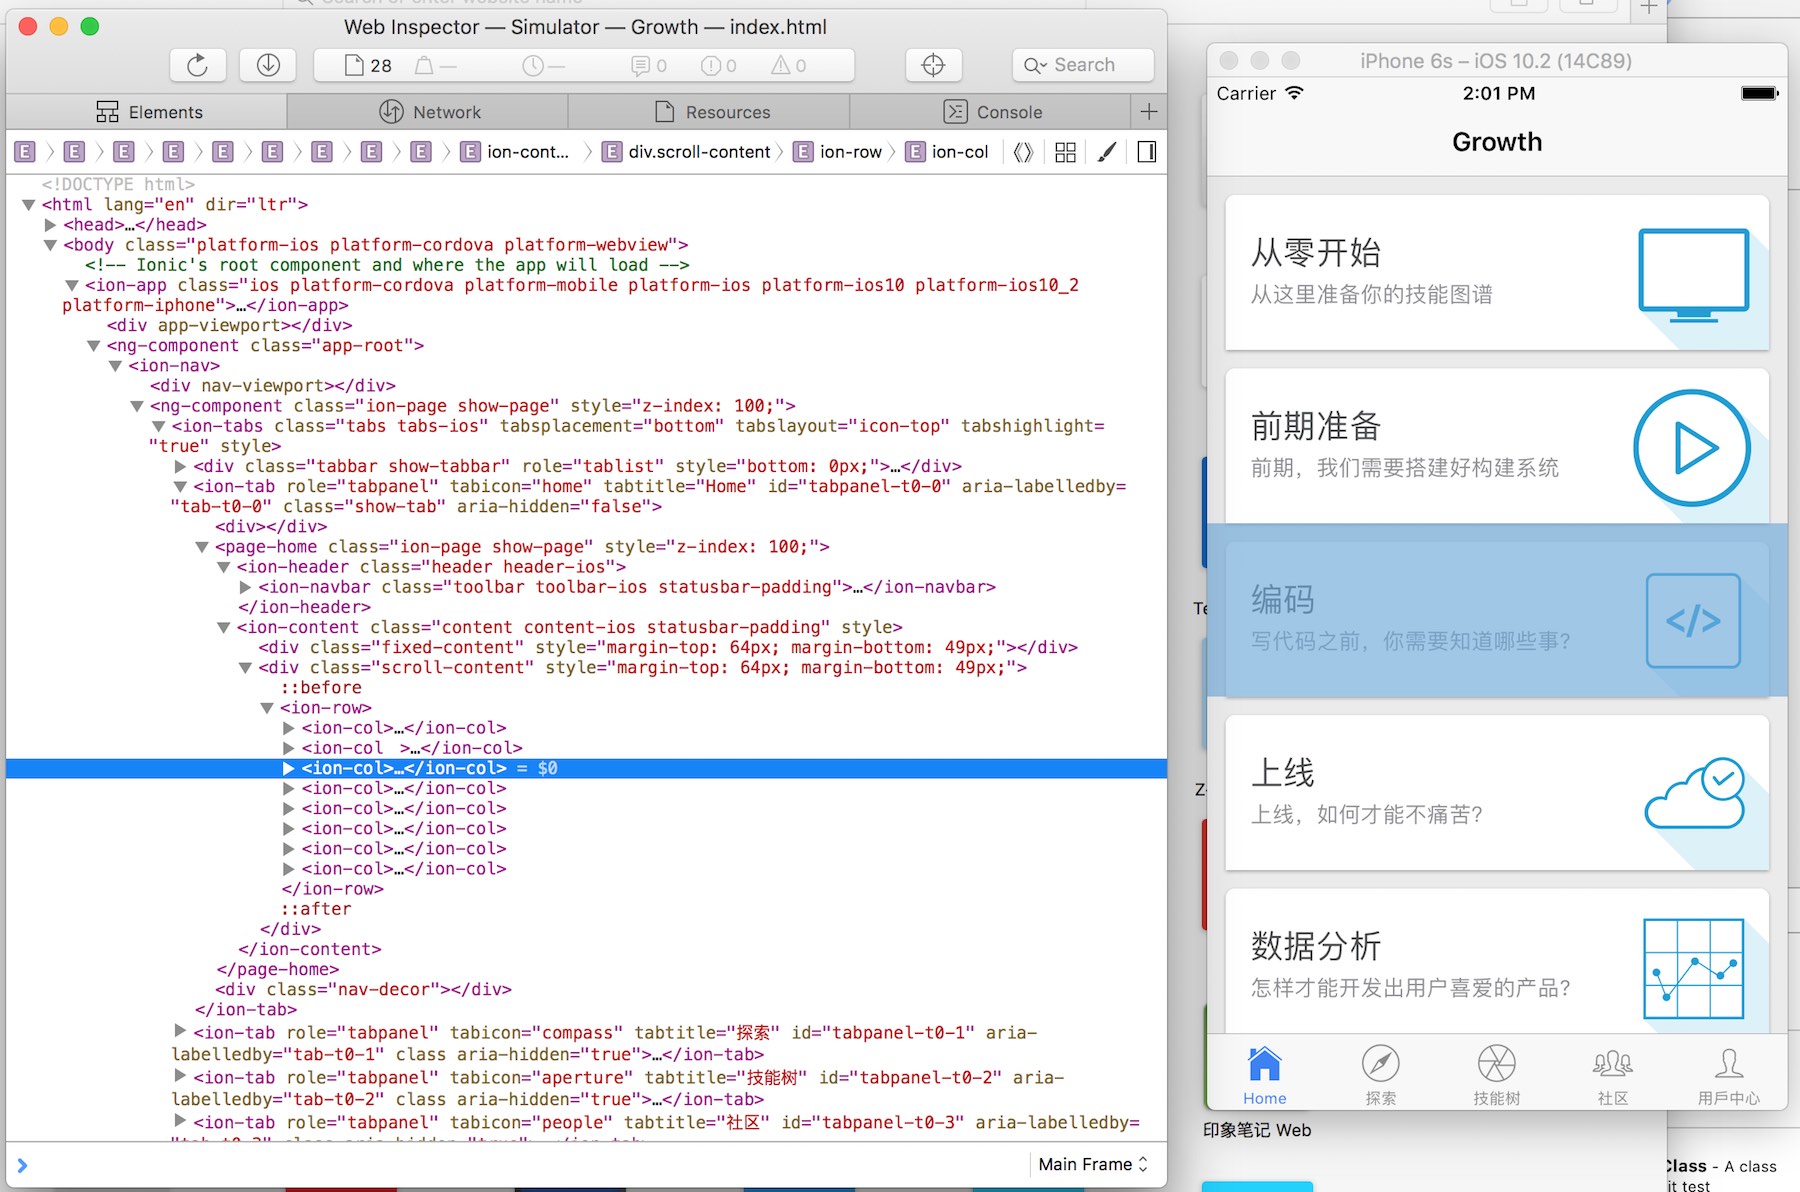Select the ion-row breadcrumb
Image resolution: width=1800 pixels, height=1192 pixels.
tap(838, 152)
